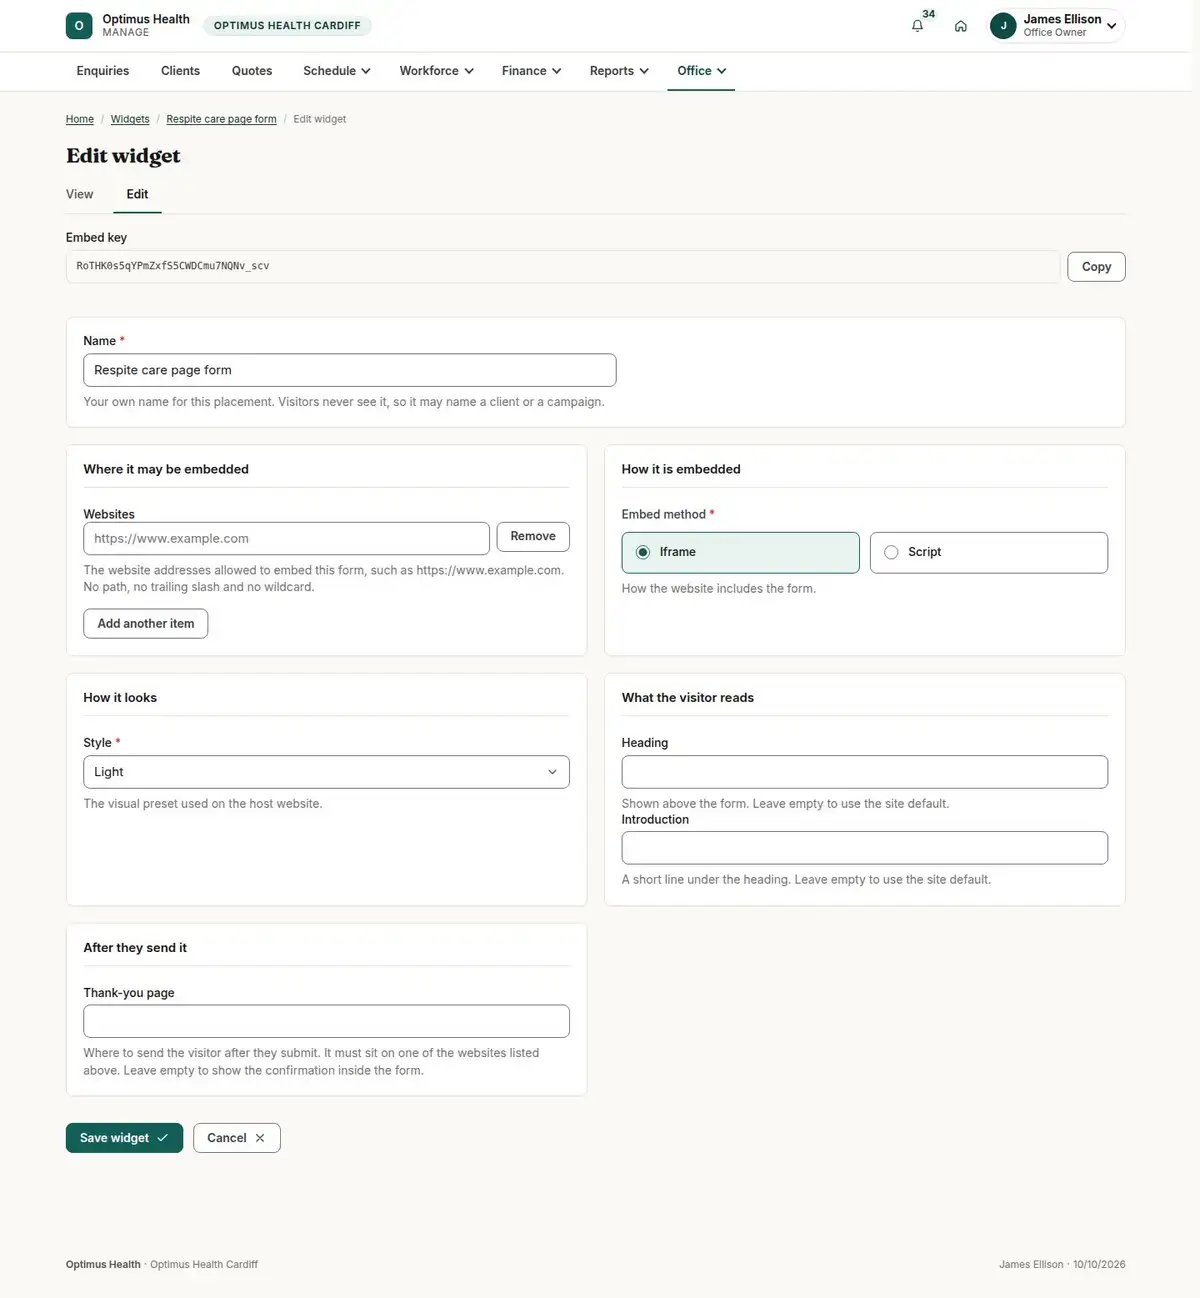Click the Optimus Health logo

click(x=79, y=26)
